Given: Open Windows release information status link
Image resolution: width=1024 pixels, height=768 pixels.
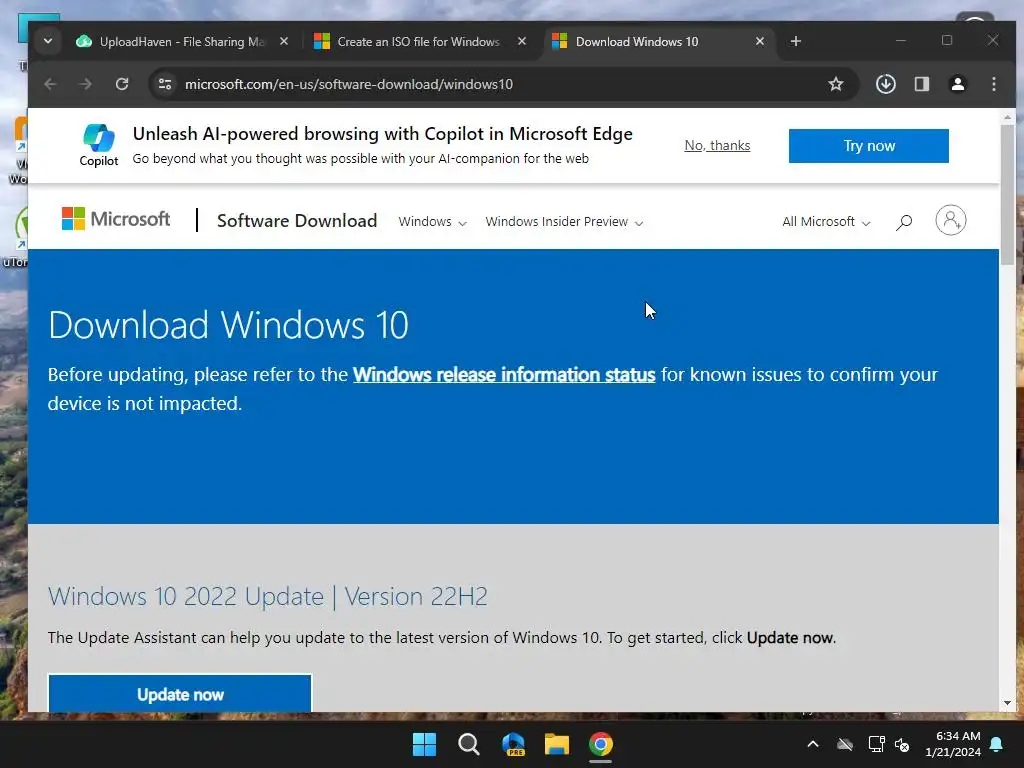Looking at the screenshot, I should [504, 375].
